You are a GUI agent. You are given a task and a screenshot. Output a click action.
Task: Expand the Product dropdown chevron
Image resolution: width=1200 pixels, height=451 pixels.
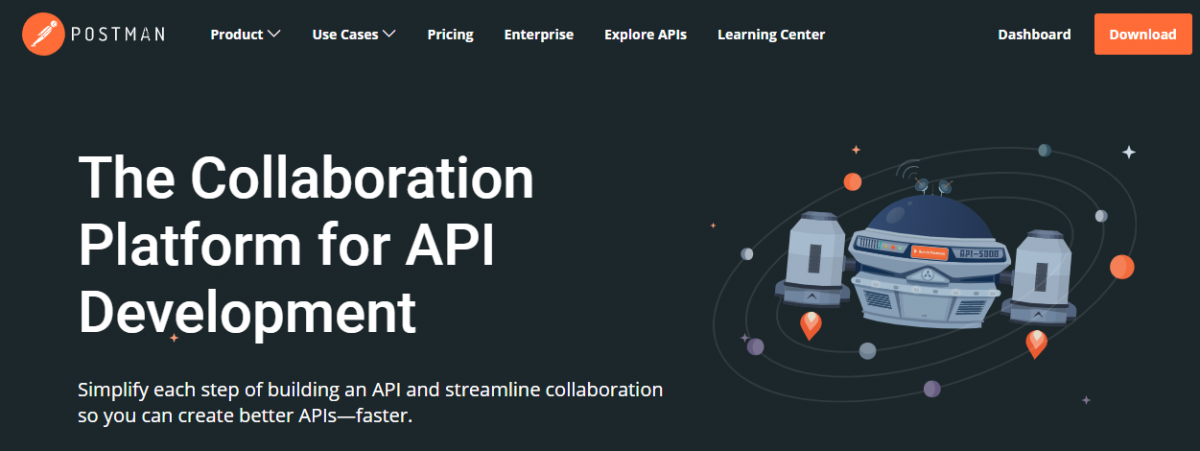click(x=274, y=34)
